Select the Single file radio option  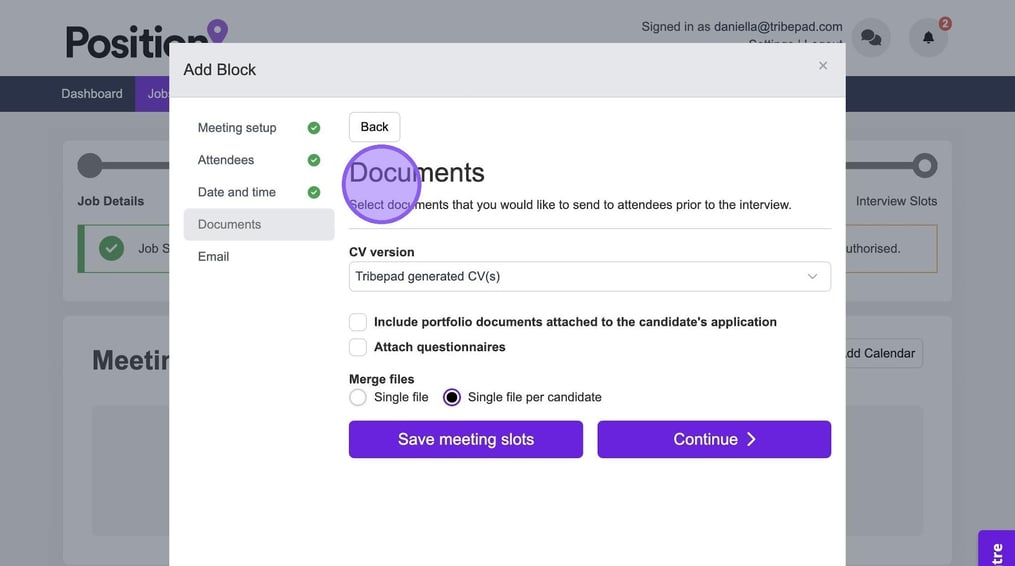[x=358, y=397]
